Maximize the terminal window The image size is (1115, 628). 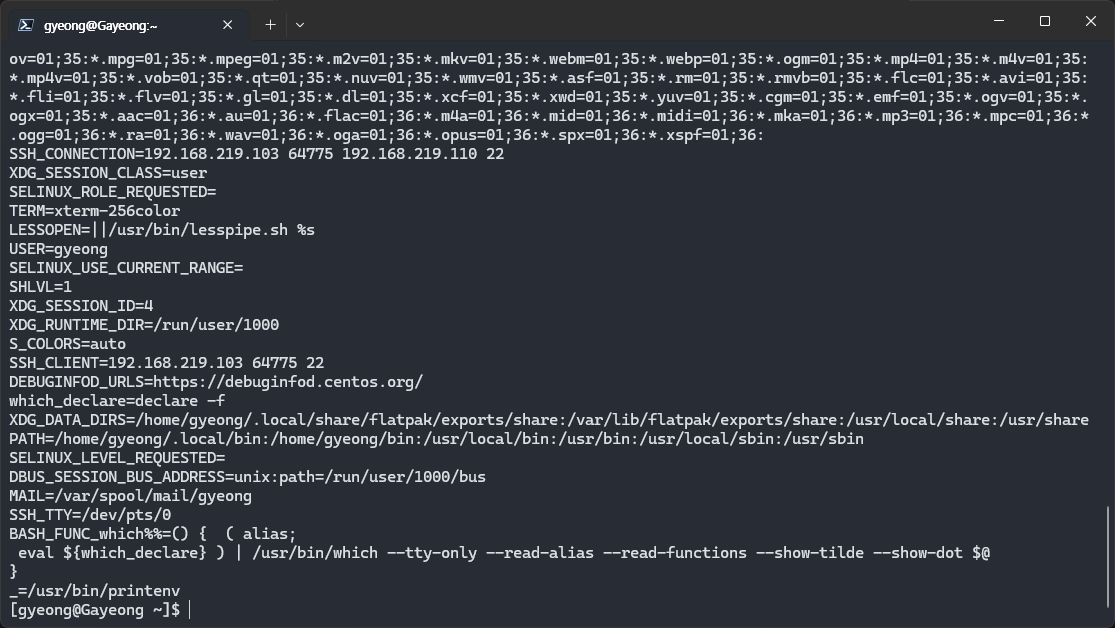(x=1044, y=21)
